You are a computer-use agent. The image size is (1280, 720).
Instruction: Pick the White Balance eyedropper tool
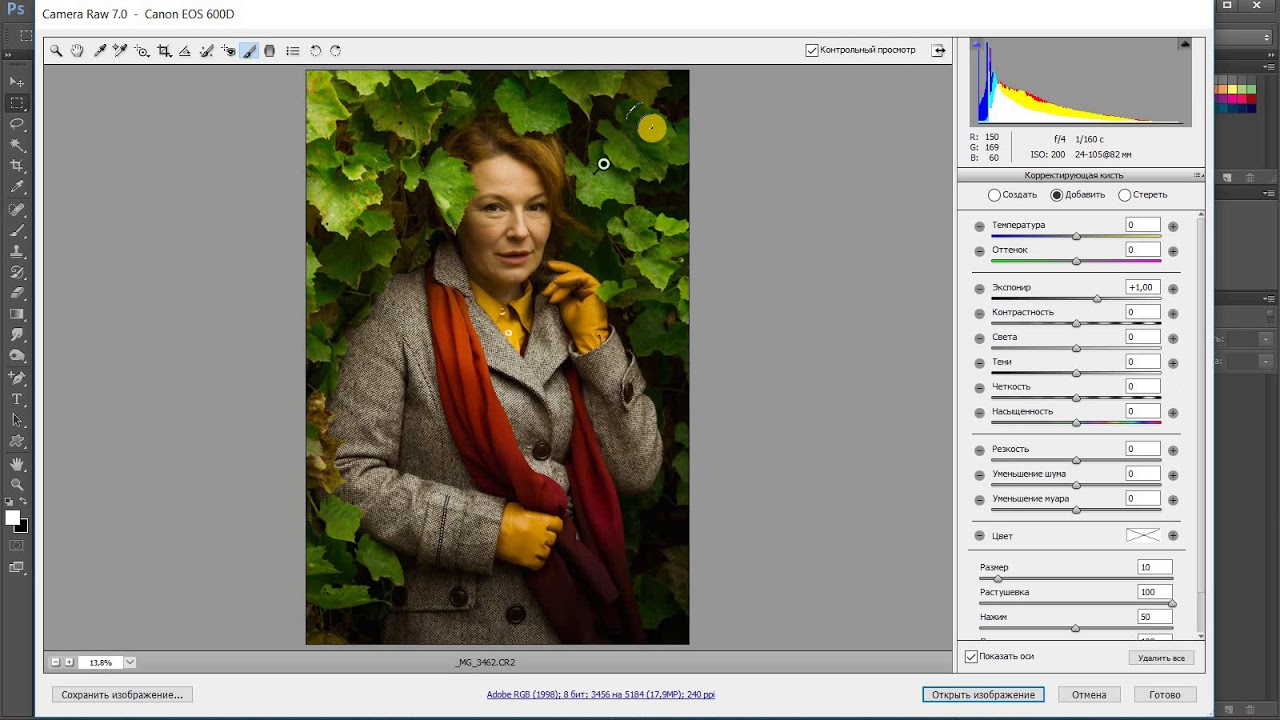coord(100,51)
